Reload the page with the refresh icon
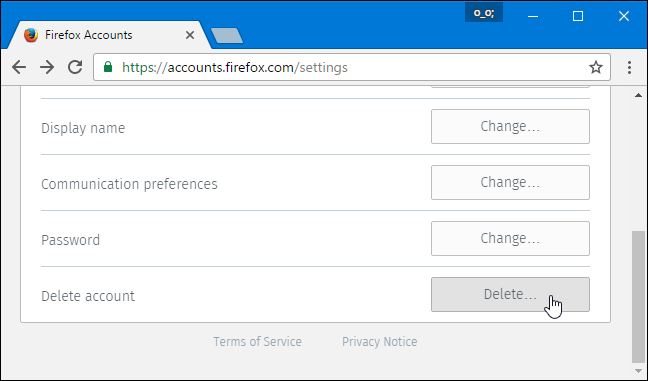This screenshot has height=381, width=648. (75, 67)
